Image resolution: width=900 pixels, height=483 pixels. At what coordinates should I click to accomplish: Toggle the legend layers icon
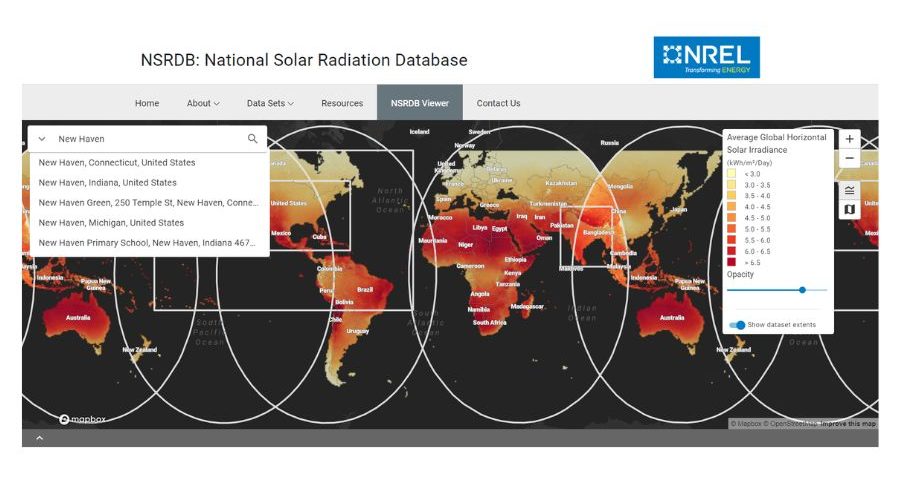(x=849, y=190)
